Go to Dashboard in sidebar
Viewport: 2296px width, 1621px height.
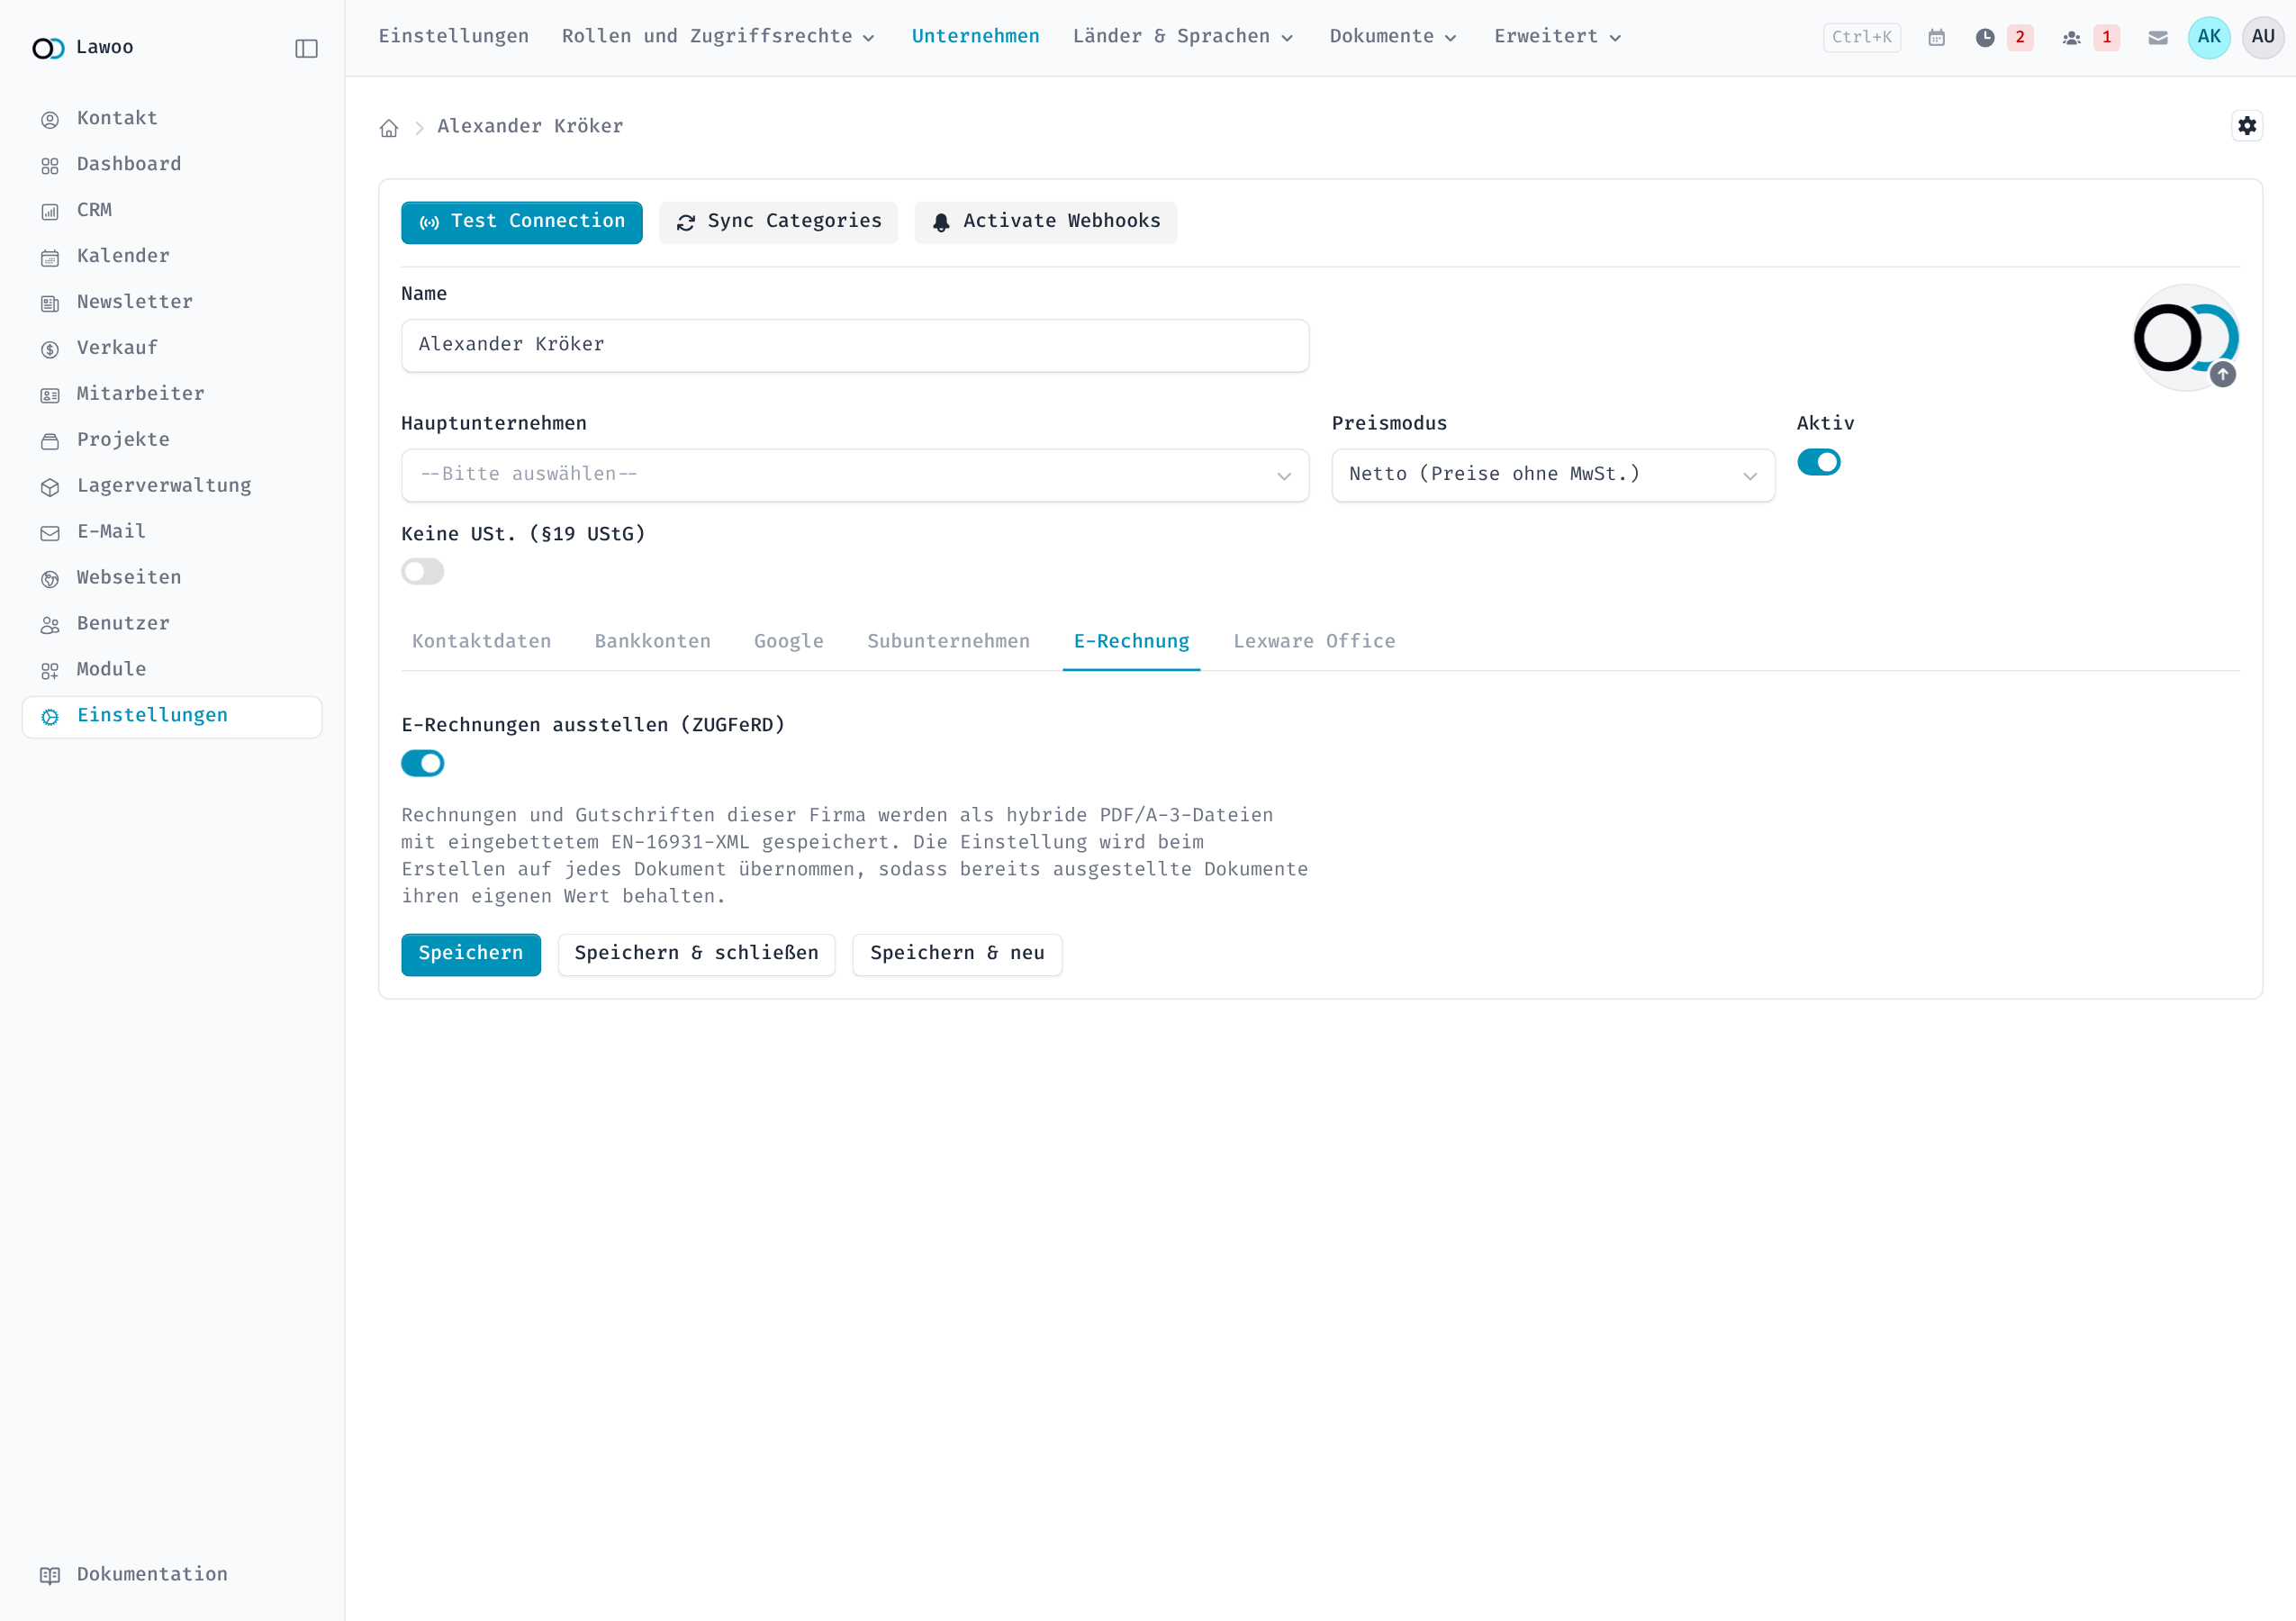[x=172, y=165]
